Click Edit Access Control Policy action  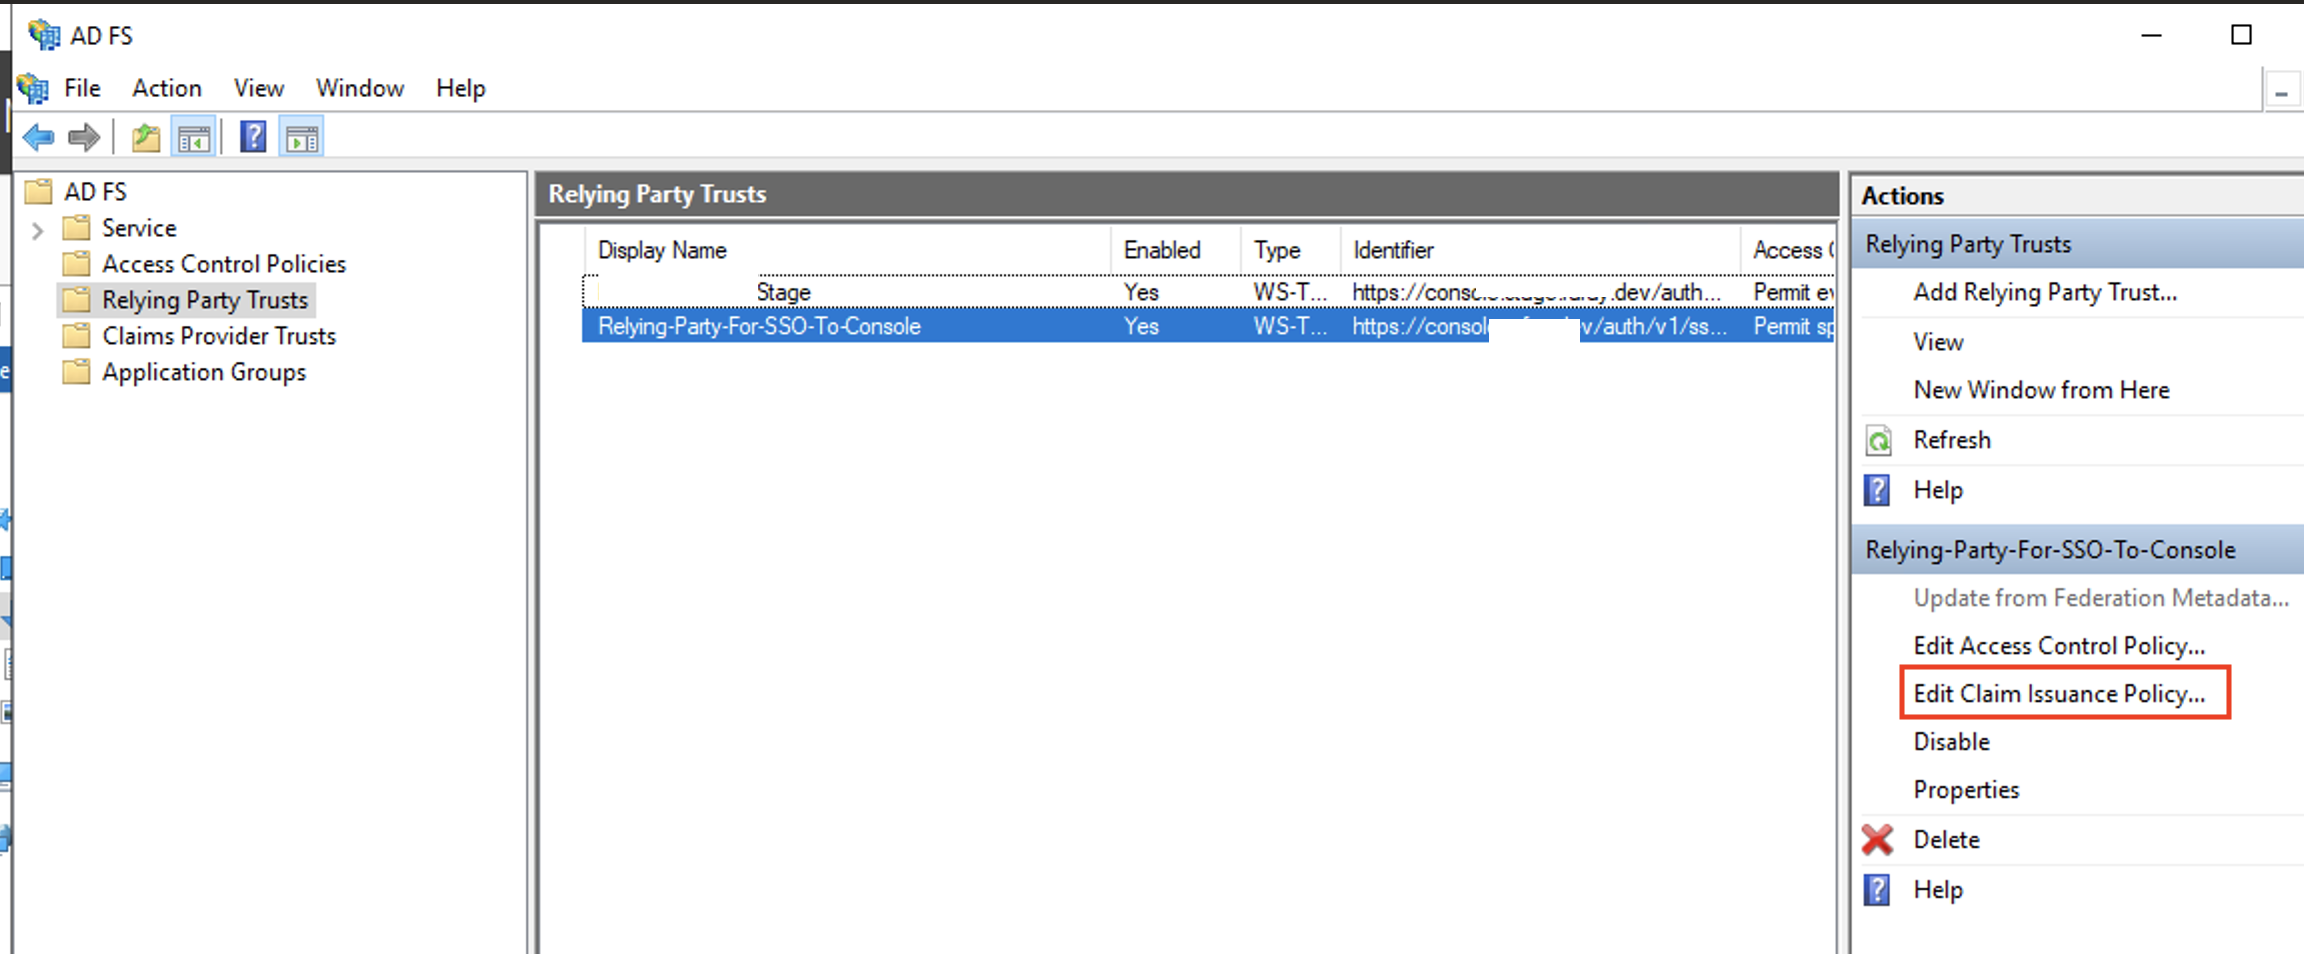[x=2059, y=646]
